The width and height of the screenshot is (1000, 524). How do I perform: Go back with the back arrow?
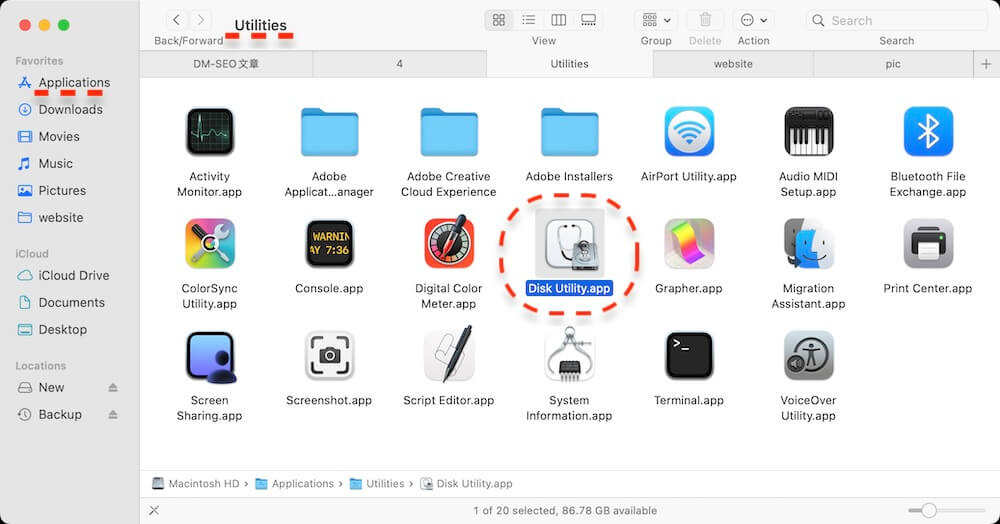point(177,20)
